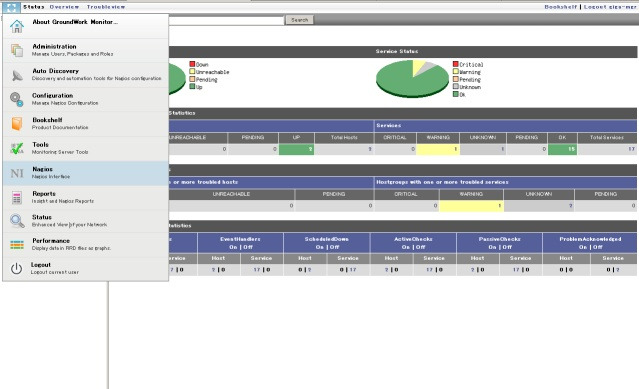Click the Tools green checkmark icon
639x389 pixels.
click(x=17, y=149)
